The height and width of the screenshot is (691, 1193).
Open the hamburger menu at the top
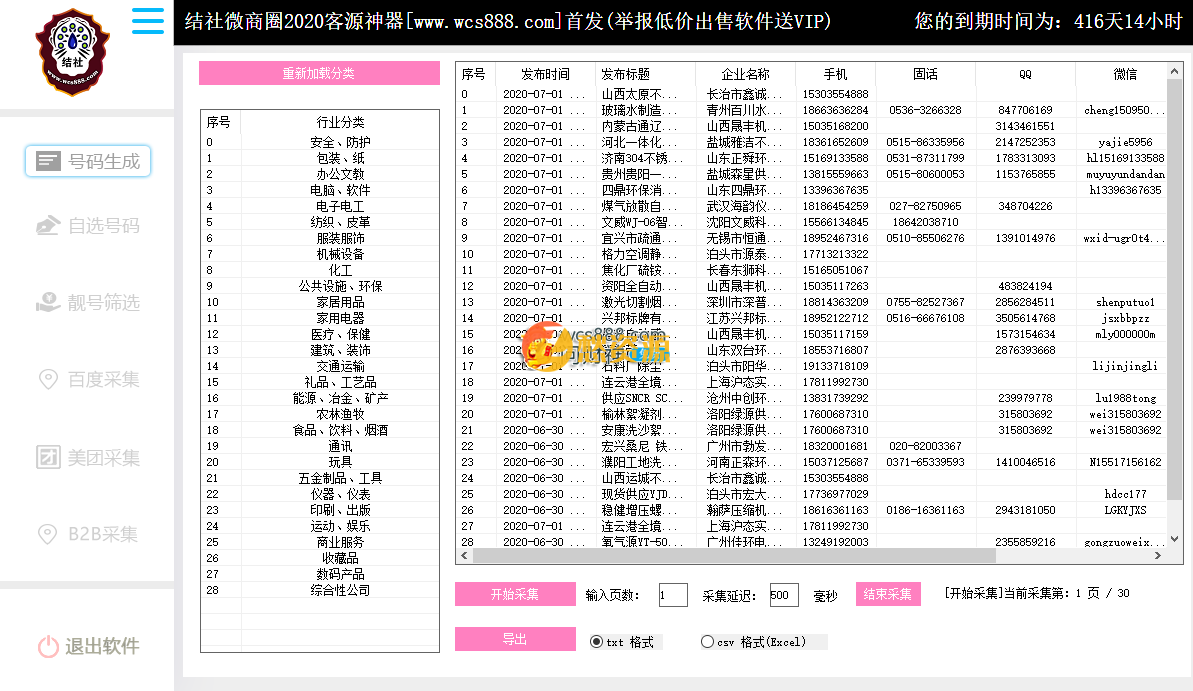click(147, 21)
